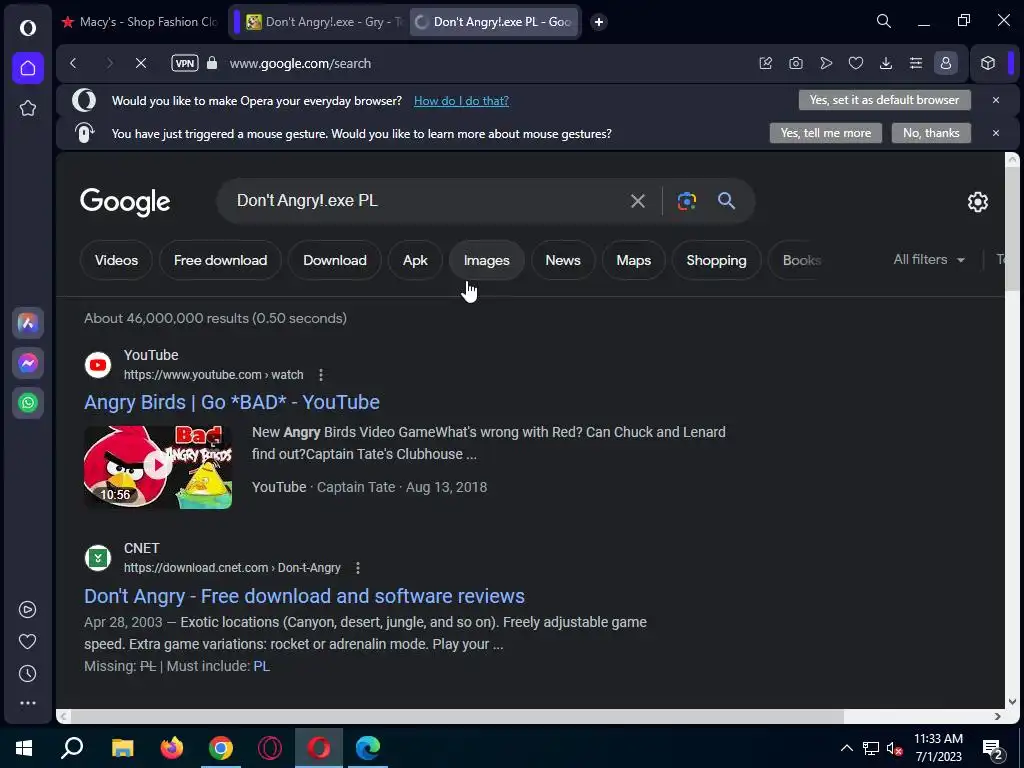Search by image with Google Lens
Image resolution: width=1024 pixels, height=768 pixels.
pos(686,201)
